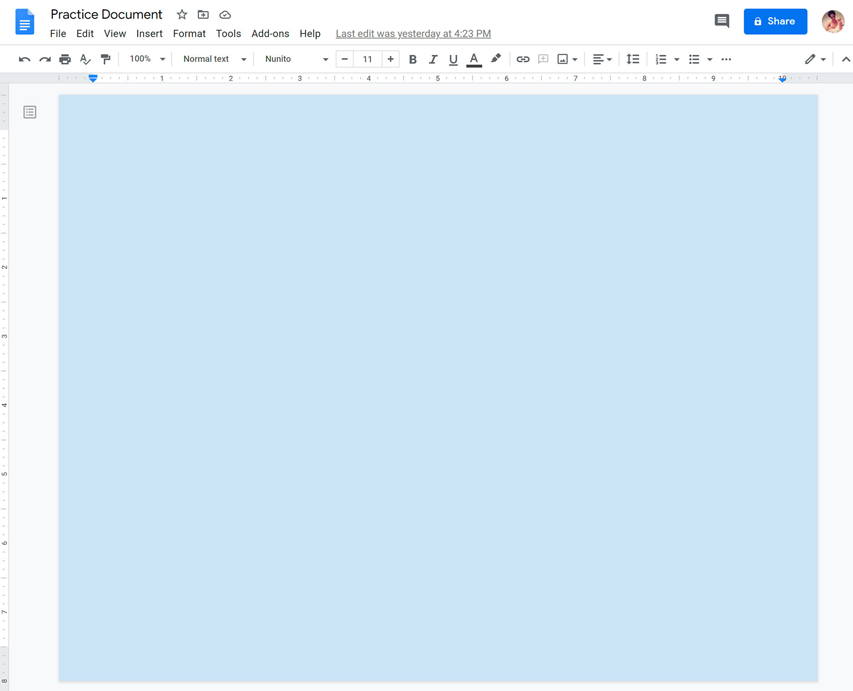Toggle underline formatting
853x691 pixels.
pyautogui.click(x=452, y=59)
